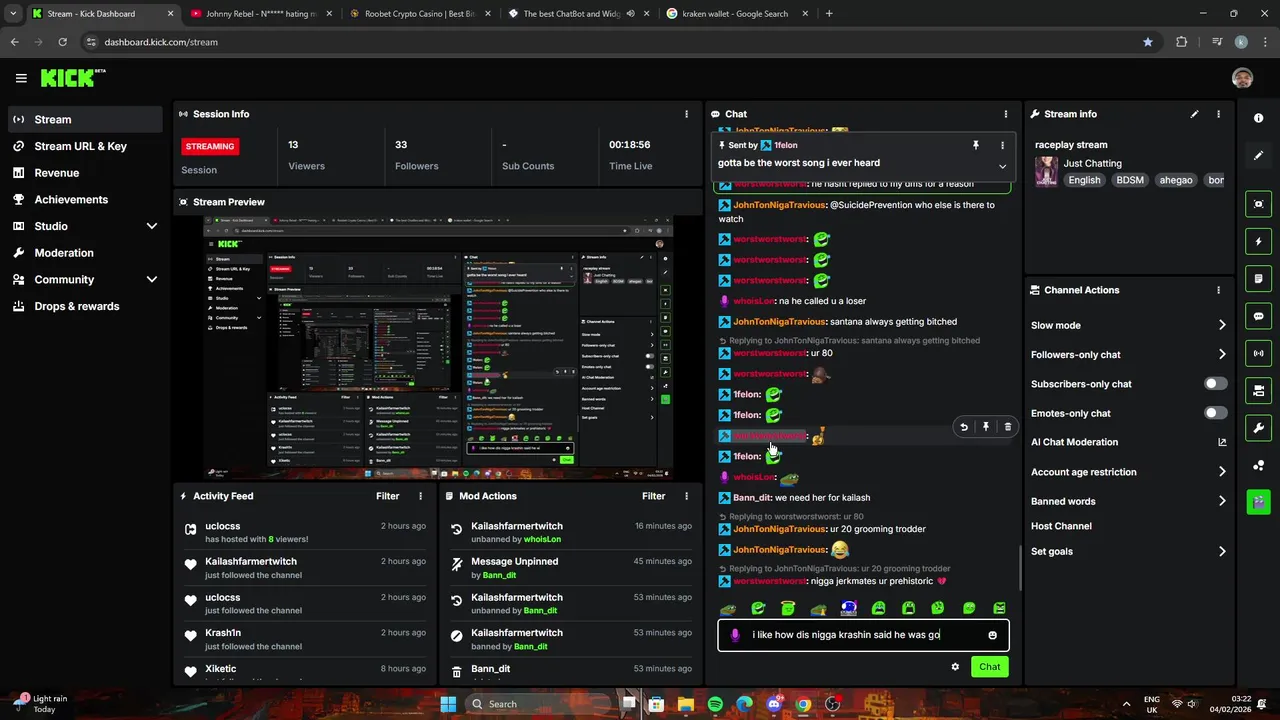Click whoisLon link in Mod Actions

click(542, 539)
